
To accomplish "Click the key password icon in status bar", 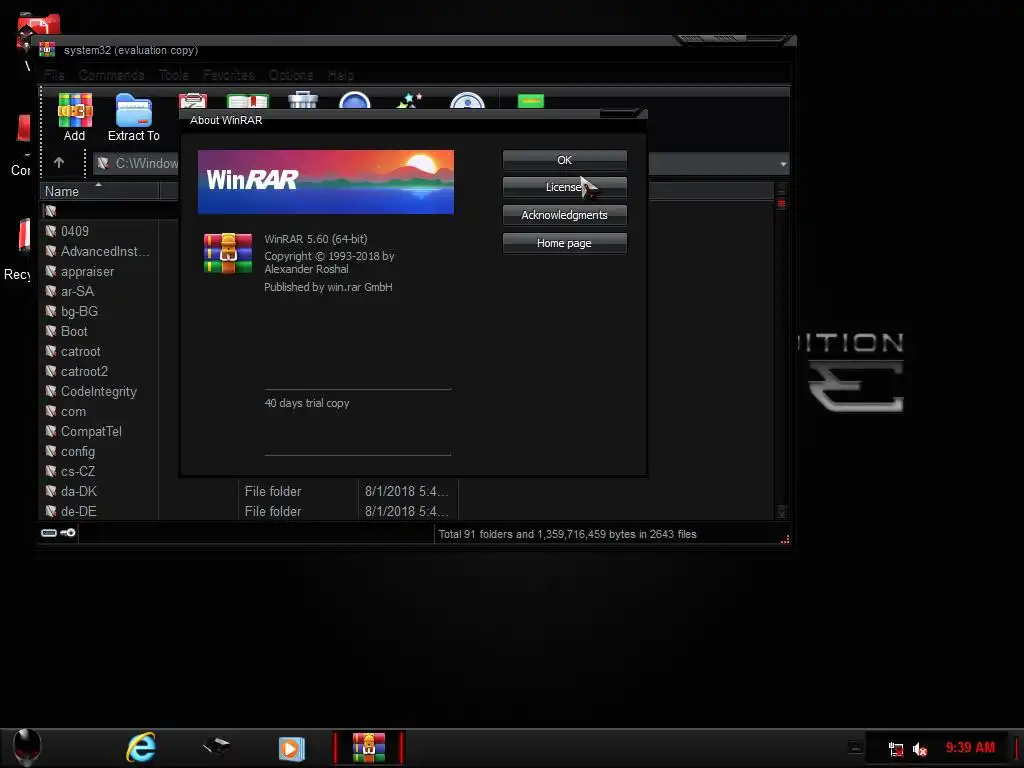I will (x=68, y=533).
